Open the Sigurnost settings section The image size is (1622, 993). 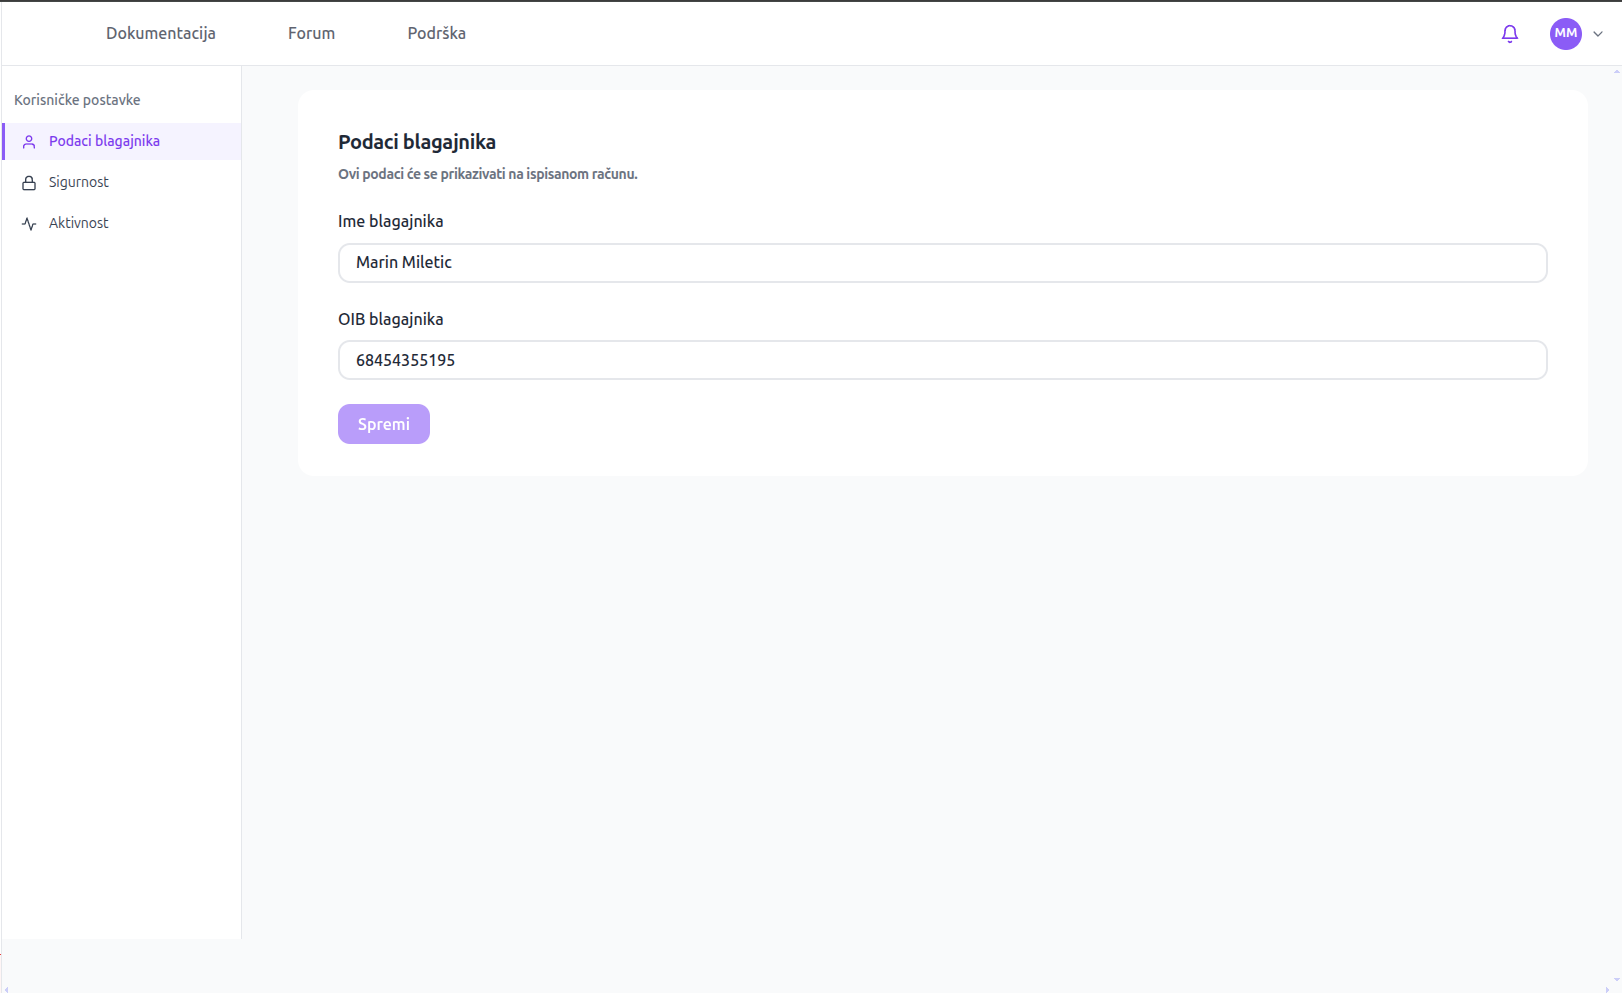(79, 182)
